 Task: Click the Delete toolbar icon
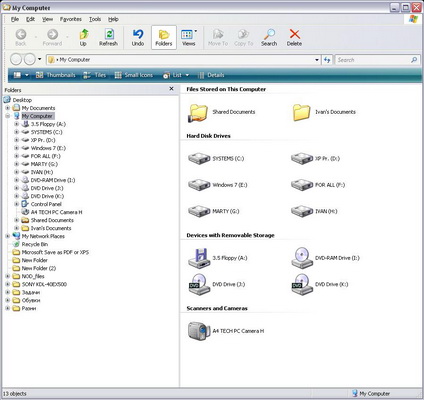294,37
